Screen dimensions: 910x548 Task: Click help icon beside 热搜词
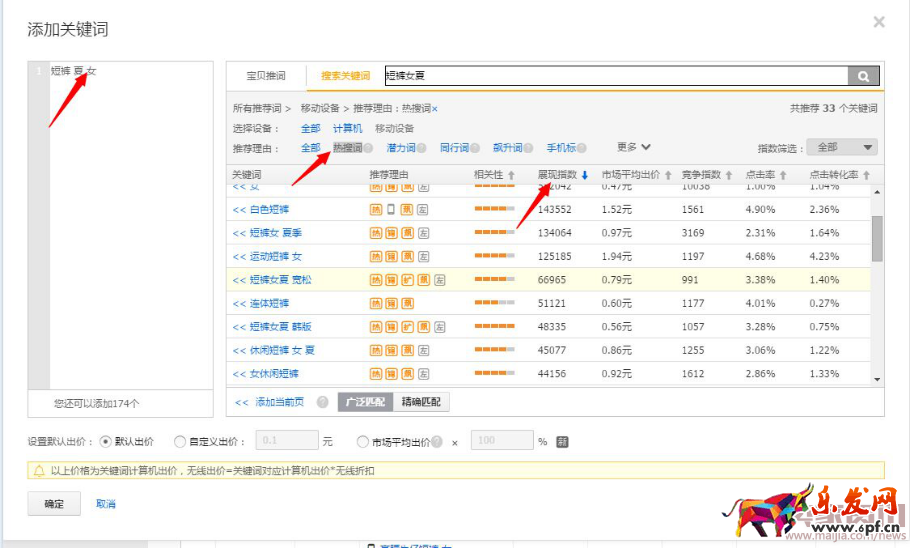click(x=368, y=148)
